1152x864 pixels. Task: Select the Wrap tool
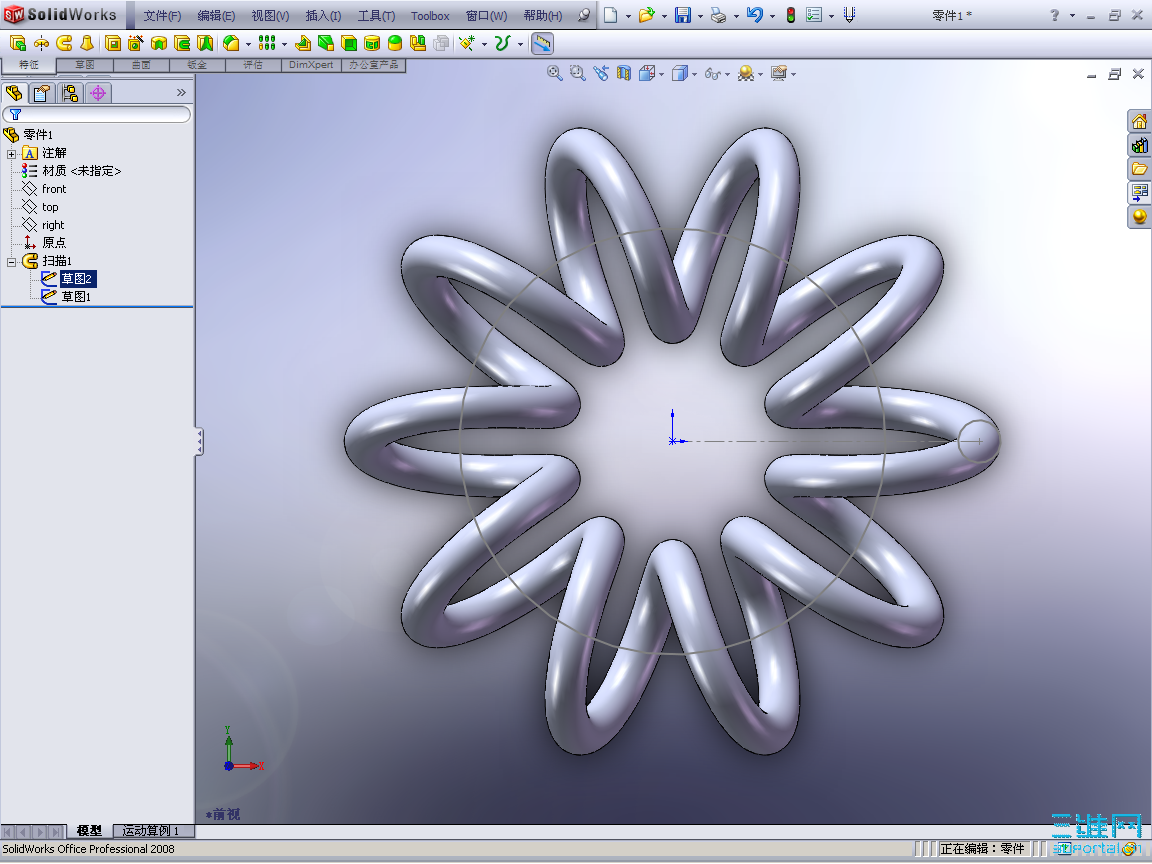(372, 43)
